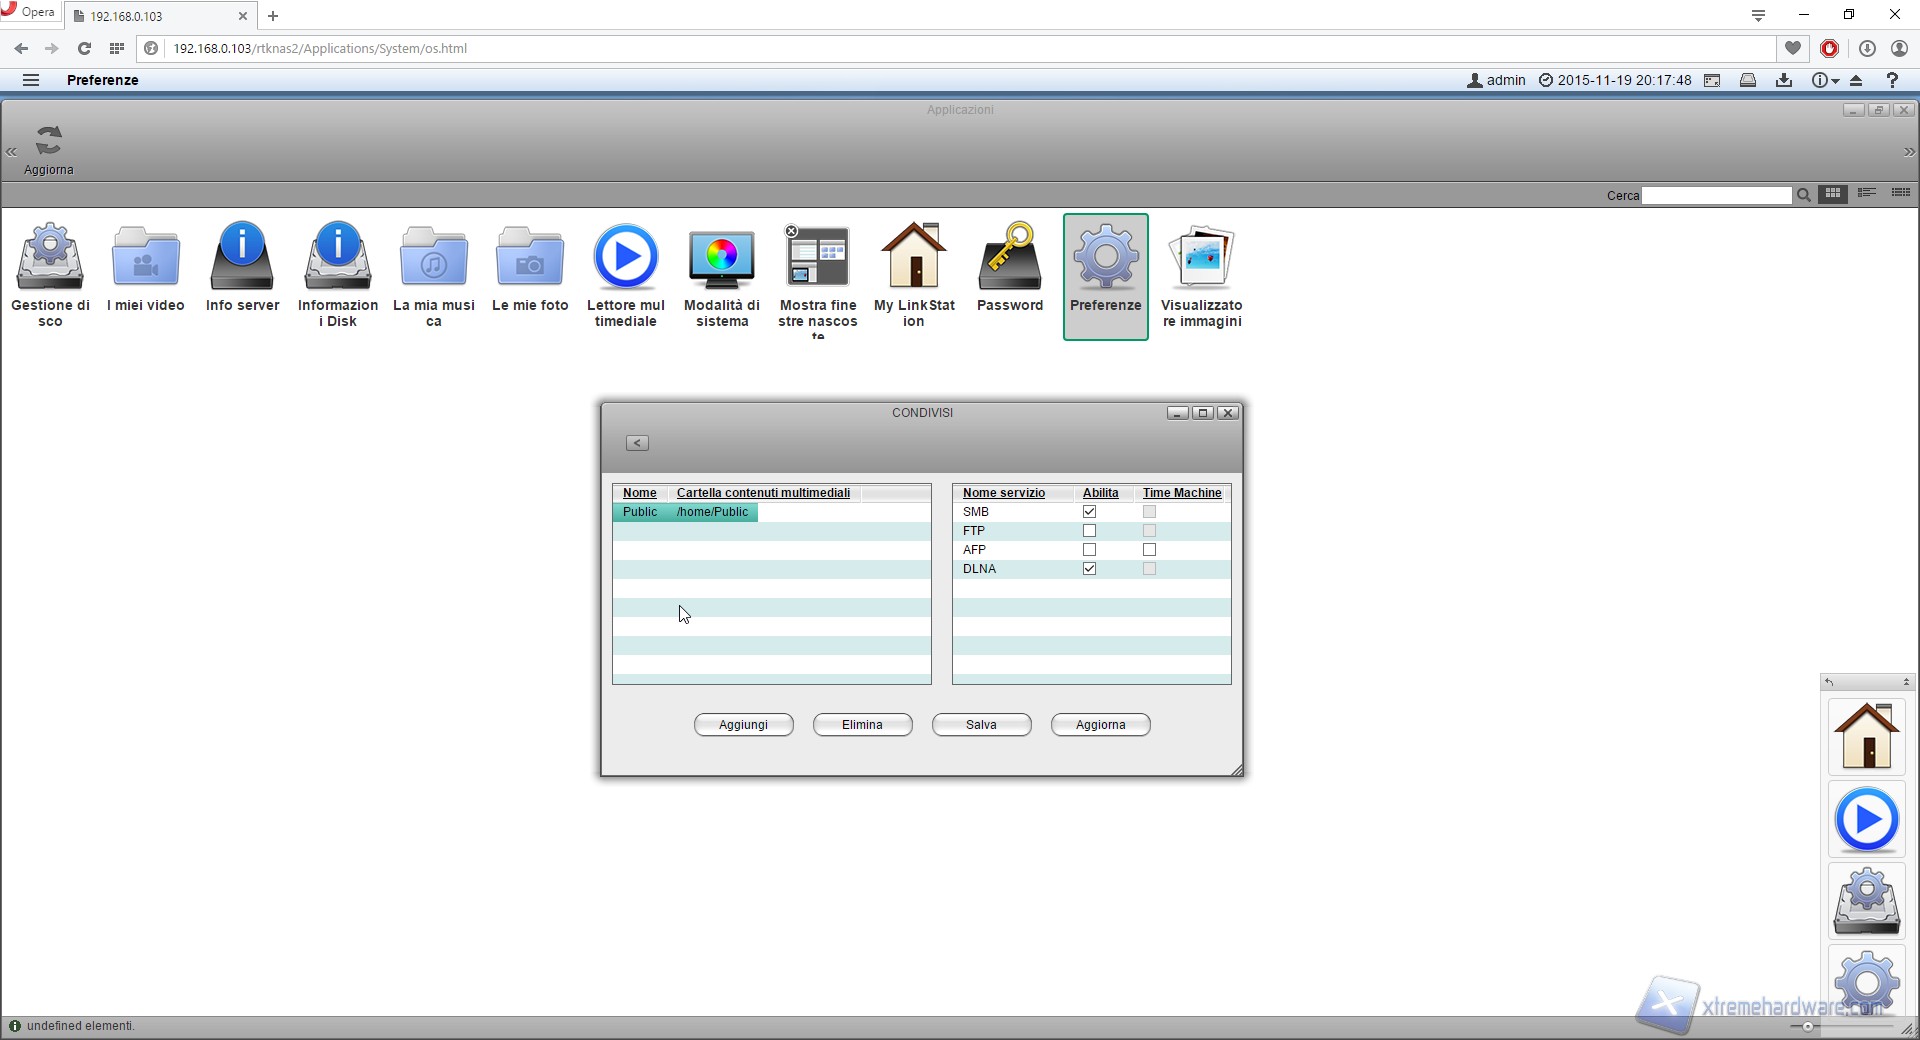Enable Time Machine for AFP
The image size is (1920, 1040).
coord(1150,550)
